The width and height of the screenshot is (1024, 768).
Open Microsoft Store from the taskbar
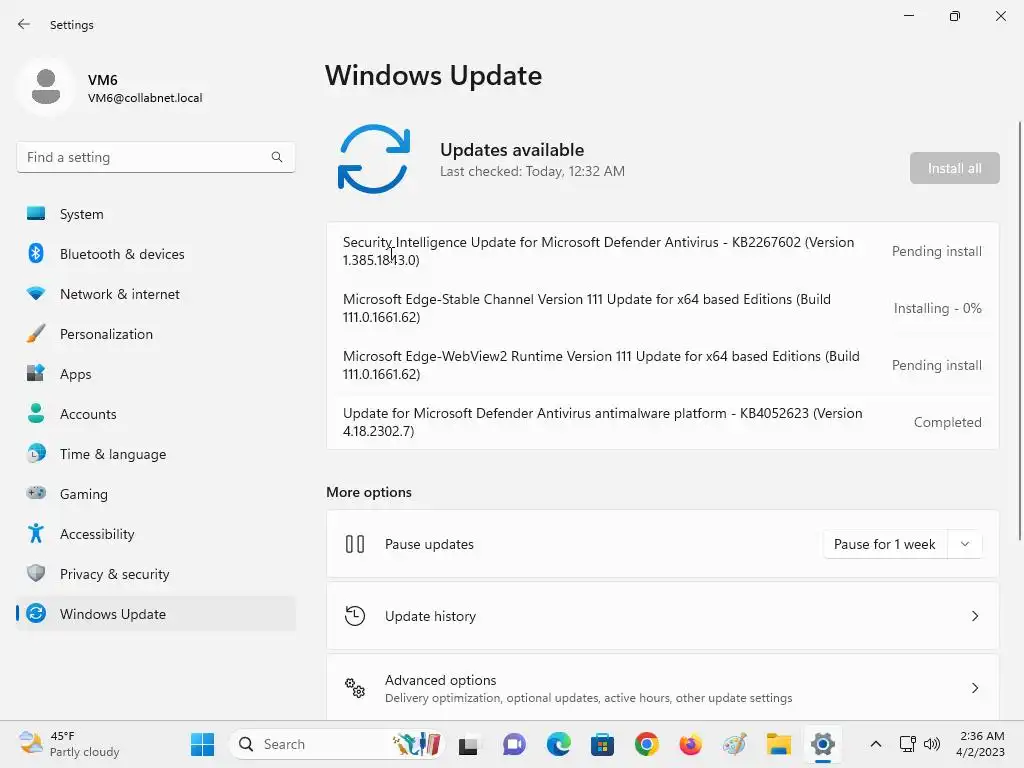coord(602,744)
